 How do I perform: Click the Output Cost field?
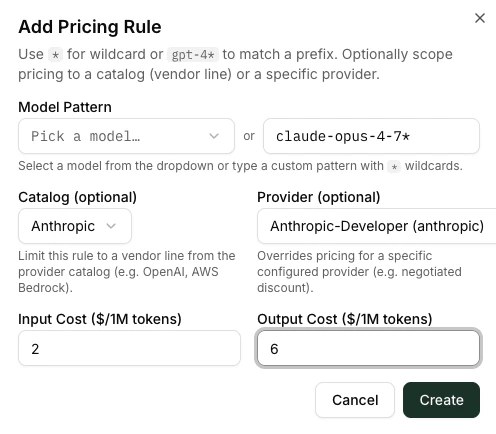368,348
